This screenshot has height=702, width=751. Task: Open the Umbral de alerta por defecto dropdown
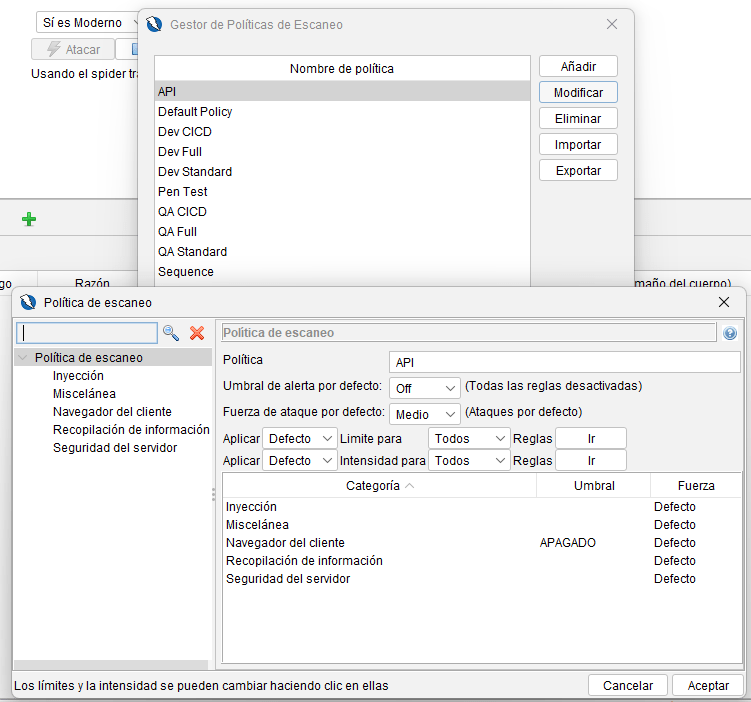424,387
